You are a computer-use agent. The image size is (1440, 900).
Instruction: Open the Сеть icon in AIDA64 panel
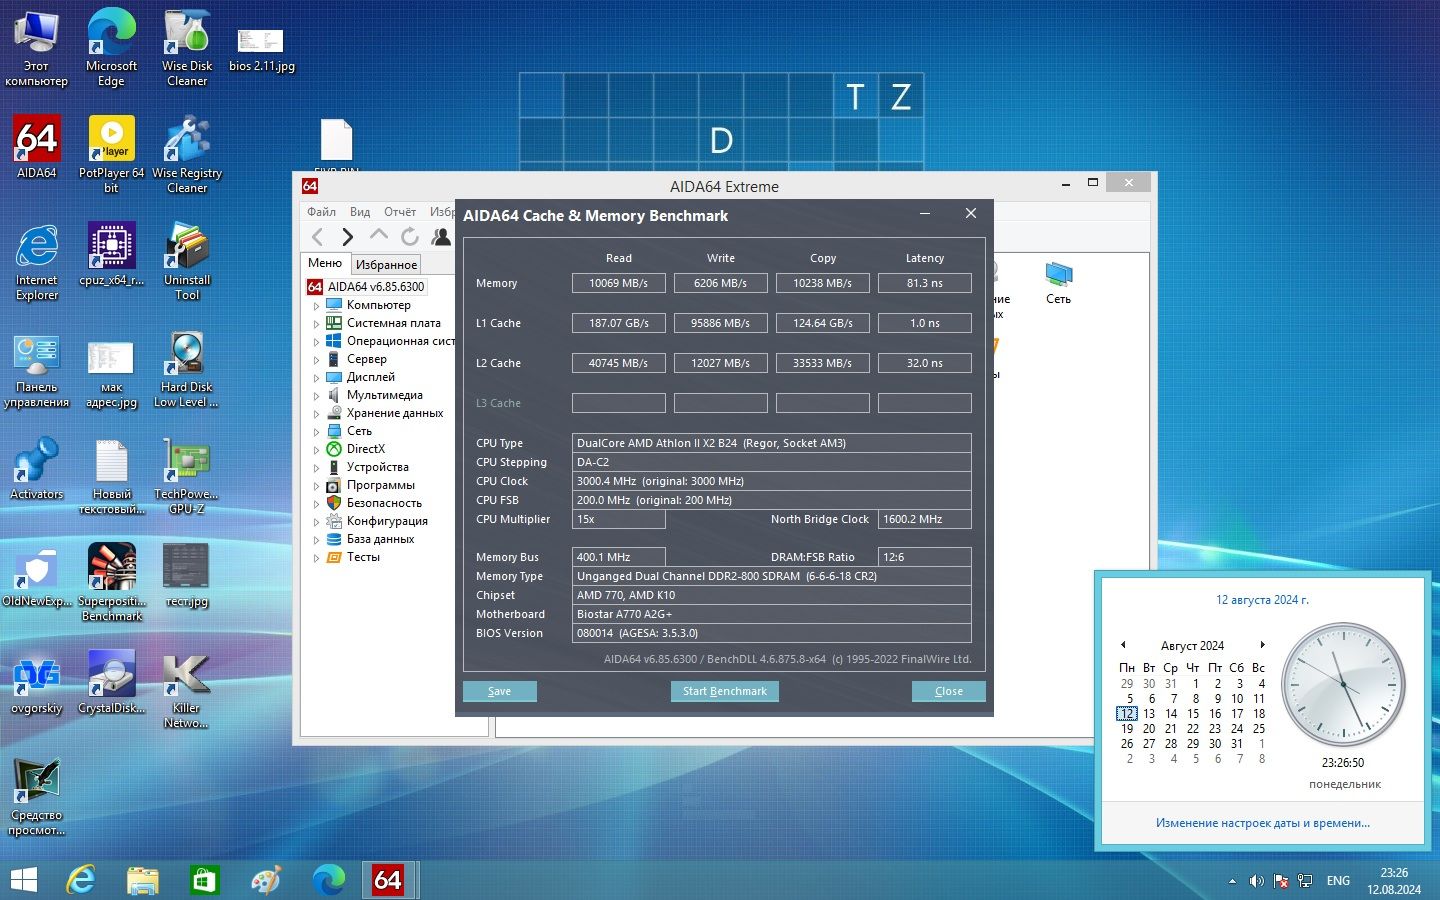(x=1058, y=282)
